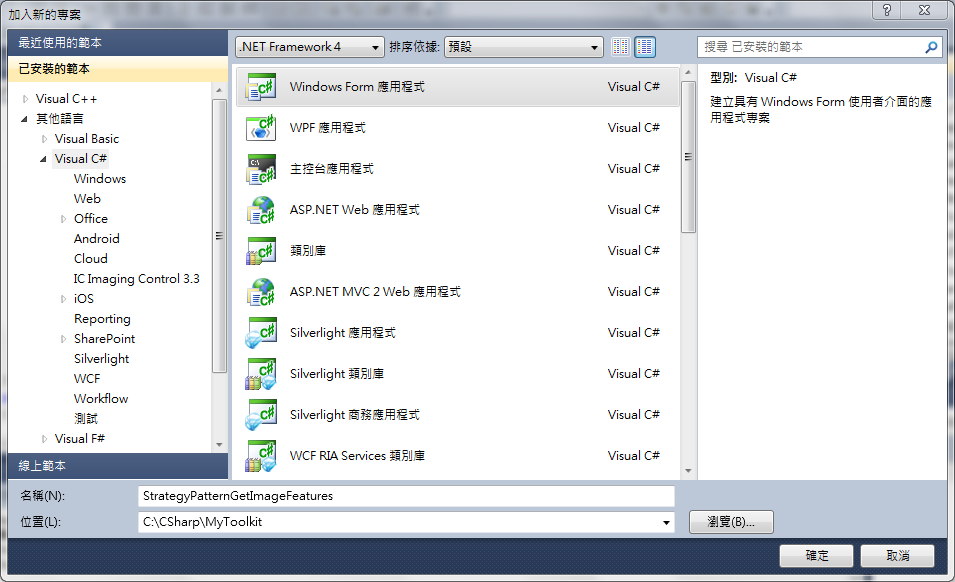Click Visual C# label on 類別庫 row
Viewport: 955px width, 582px height.
pyautogui.click(x=633, y=251)
